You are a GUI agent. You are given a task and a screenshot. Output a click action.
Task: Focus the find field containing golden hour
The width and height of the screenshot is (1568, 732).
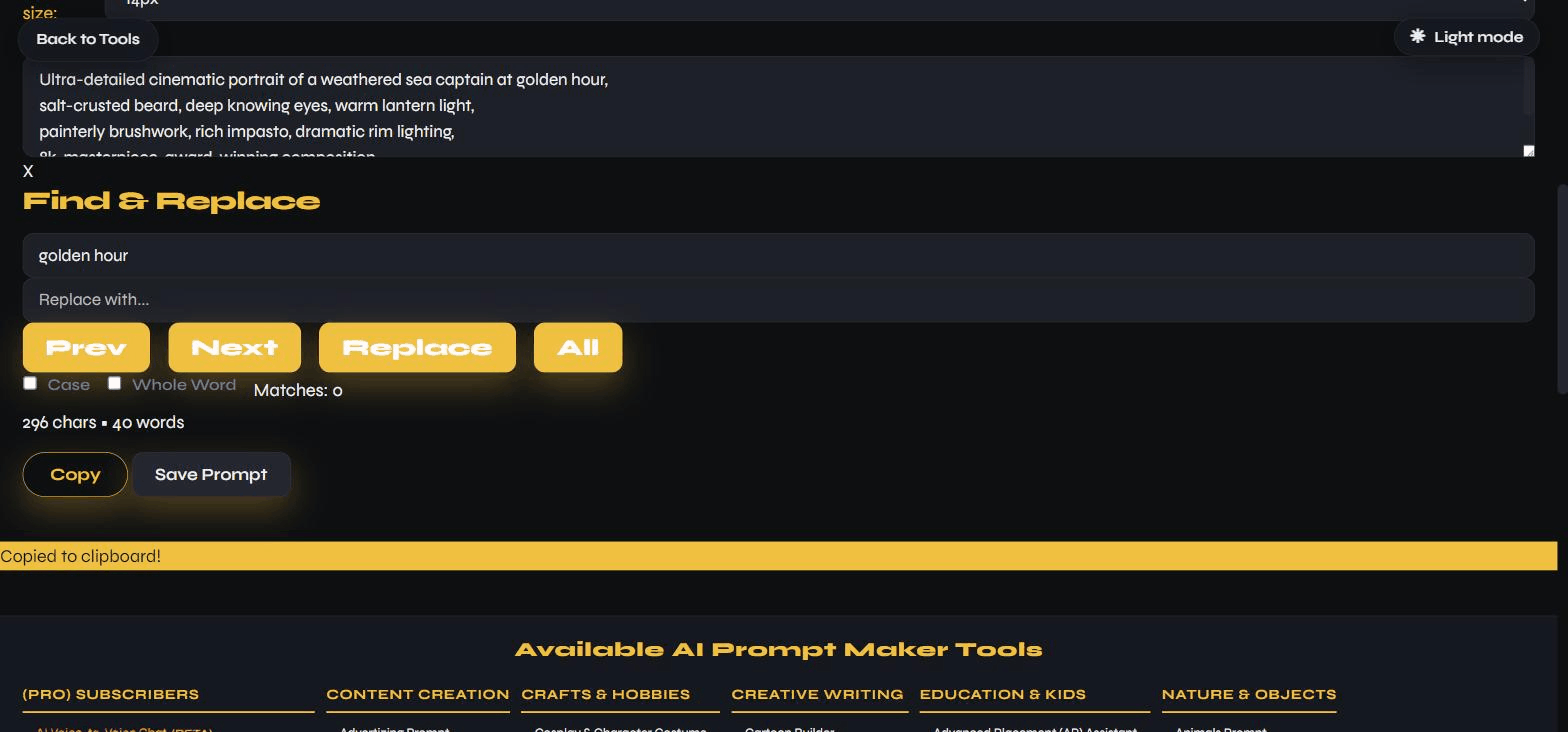pos(778,256)
